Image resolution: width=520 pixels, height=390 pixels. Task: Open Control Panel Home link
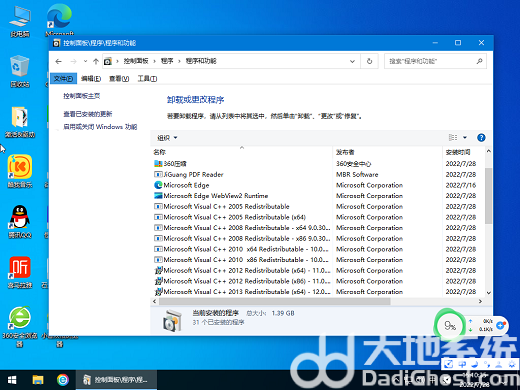tap(82, 96)
